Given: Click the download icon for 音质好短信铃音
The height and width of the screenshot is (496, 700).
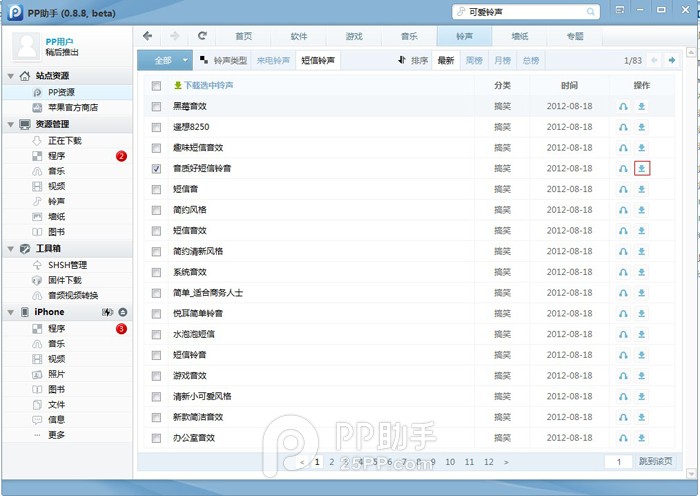Looking at the screenshot, I should [642, 169].
